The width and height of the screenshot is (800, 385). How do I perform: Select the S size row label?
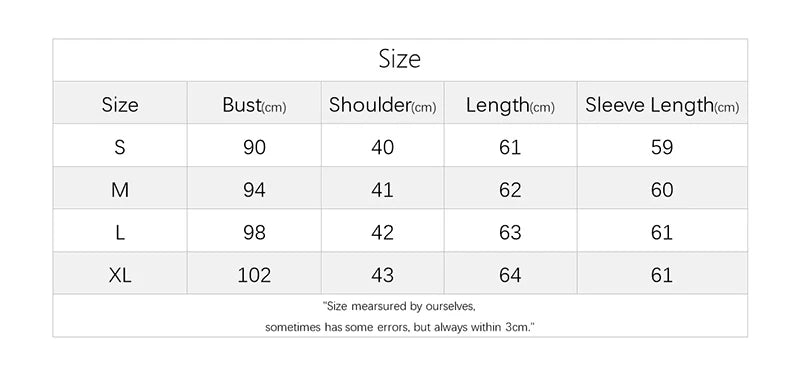point(120,147)
